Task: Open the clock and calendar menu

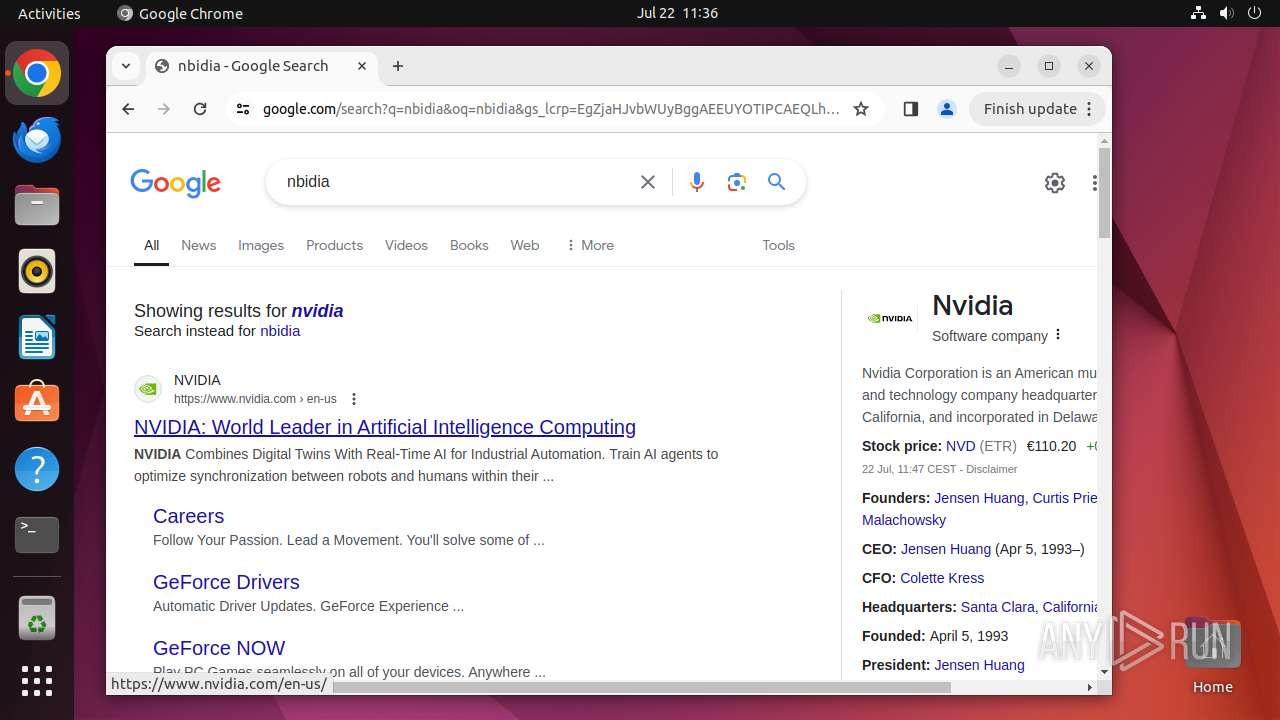Action: pyautogui.click(x=677, y=13)
